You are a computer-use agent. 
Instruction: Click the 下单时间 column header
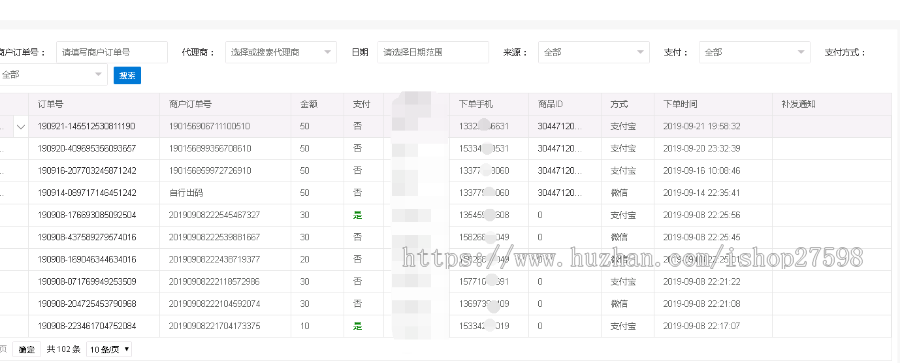680,105
